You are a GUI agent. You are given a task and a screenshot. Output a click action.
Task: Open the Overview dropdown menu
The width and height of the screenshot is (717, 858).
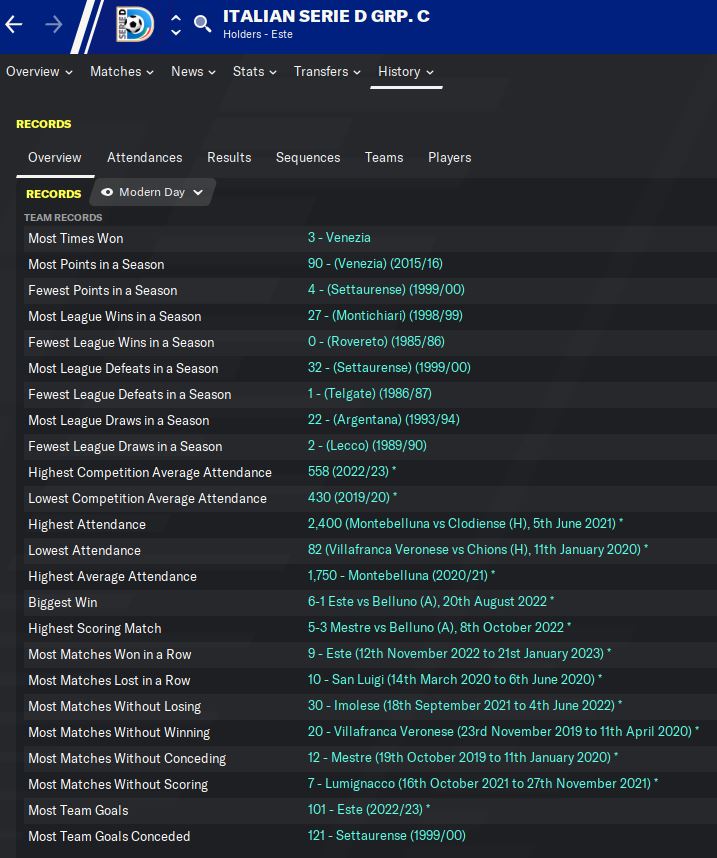pyautogui.click(x=39, y=71)
